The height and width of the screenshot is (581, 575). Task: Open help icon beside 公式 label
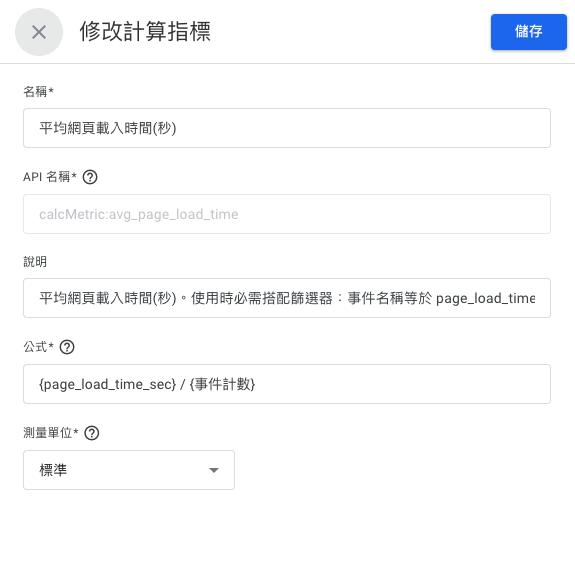click(x=67, y=347)
